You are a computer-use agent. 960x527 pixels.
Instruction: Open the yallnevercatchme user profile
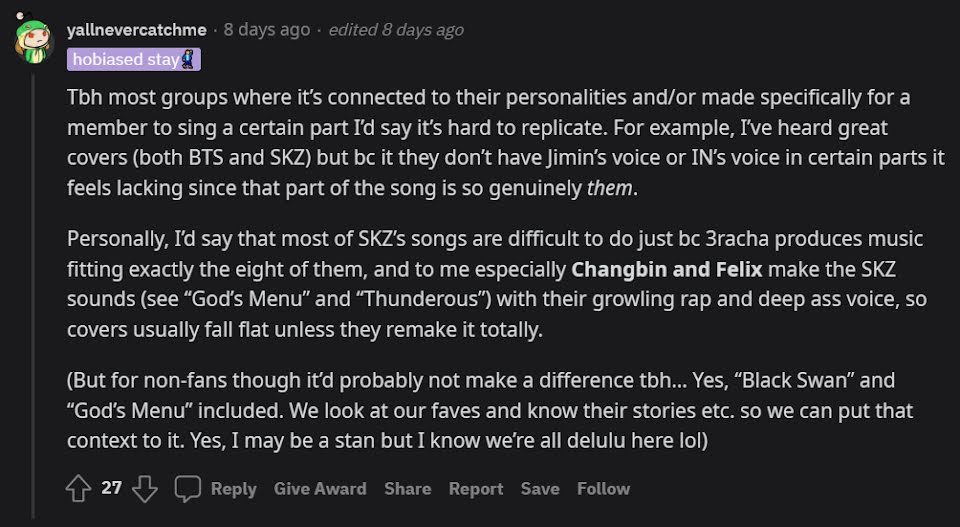point(138,29)
